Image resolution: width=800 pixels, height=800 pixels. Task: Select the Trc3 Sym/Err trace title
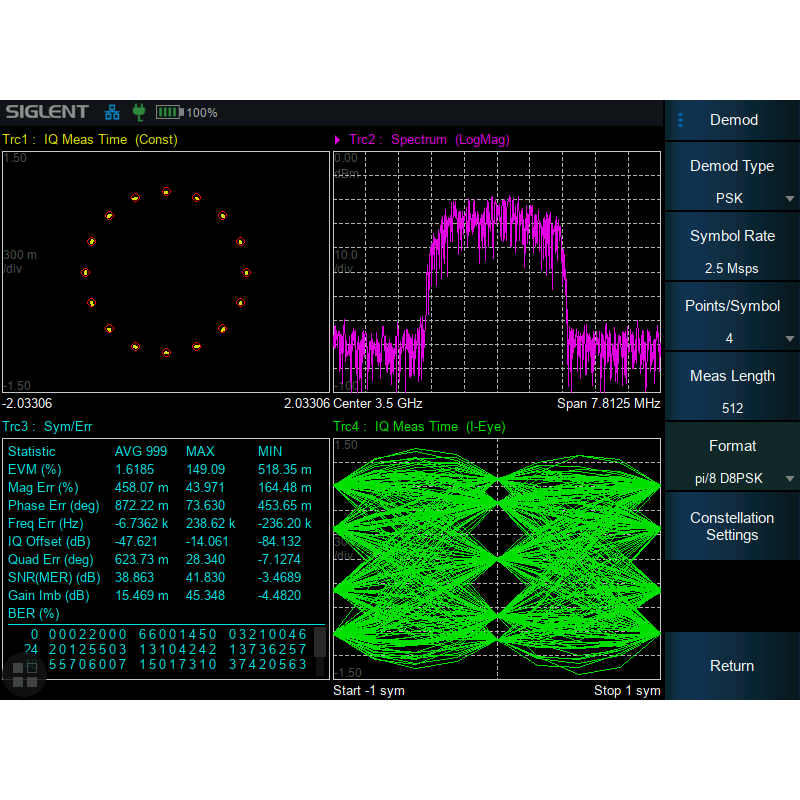tap(48, 427)
